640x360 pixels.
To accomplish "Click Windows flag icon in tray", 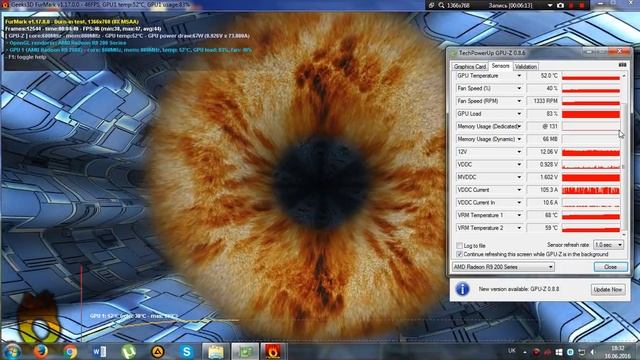I will [x=559, y=352].
